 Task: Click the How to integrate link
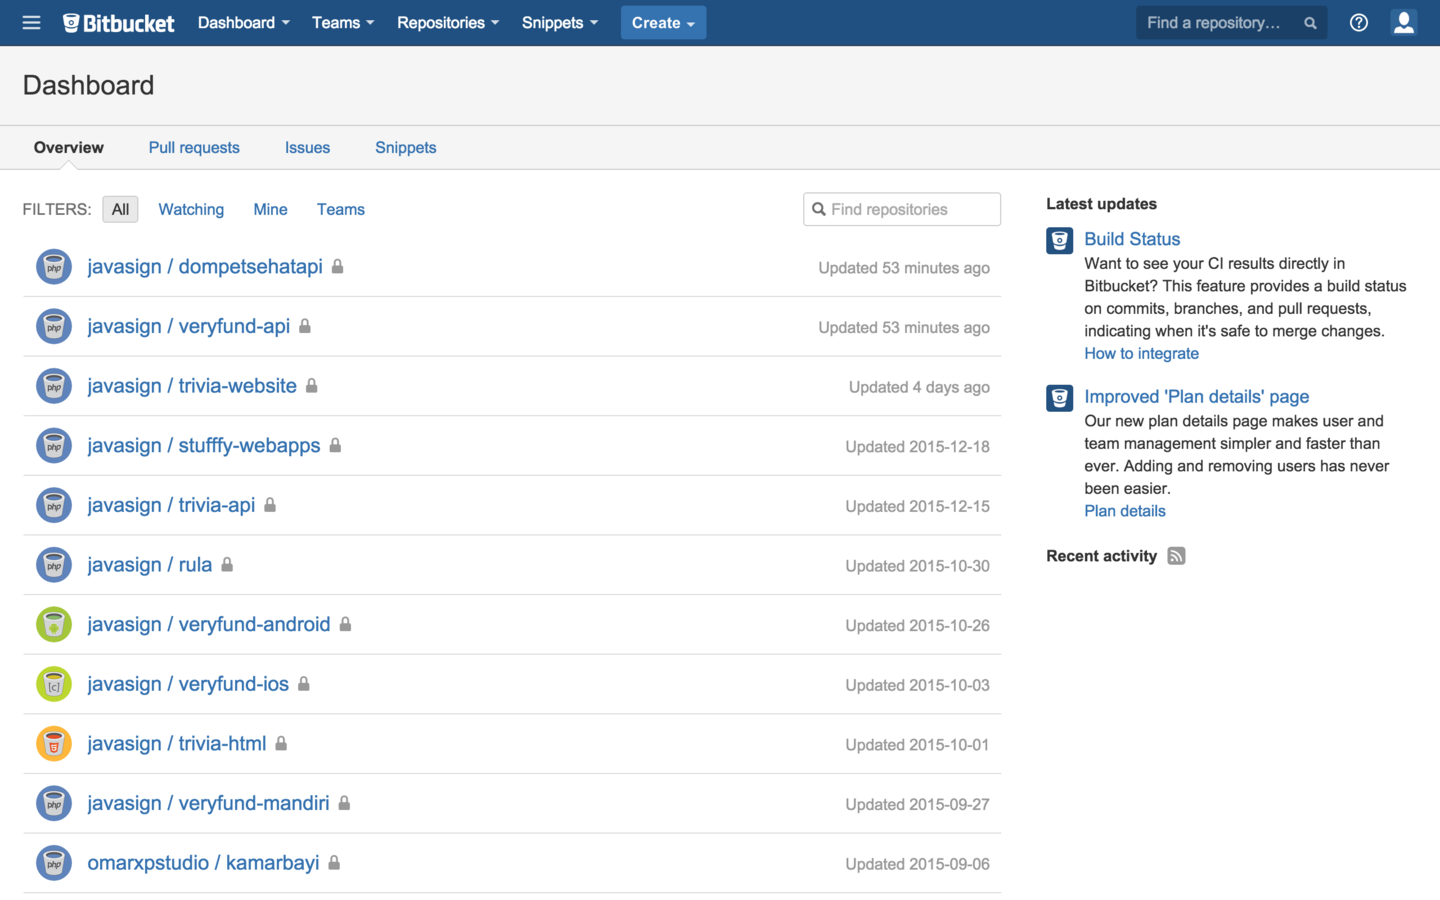(1141, 353)
